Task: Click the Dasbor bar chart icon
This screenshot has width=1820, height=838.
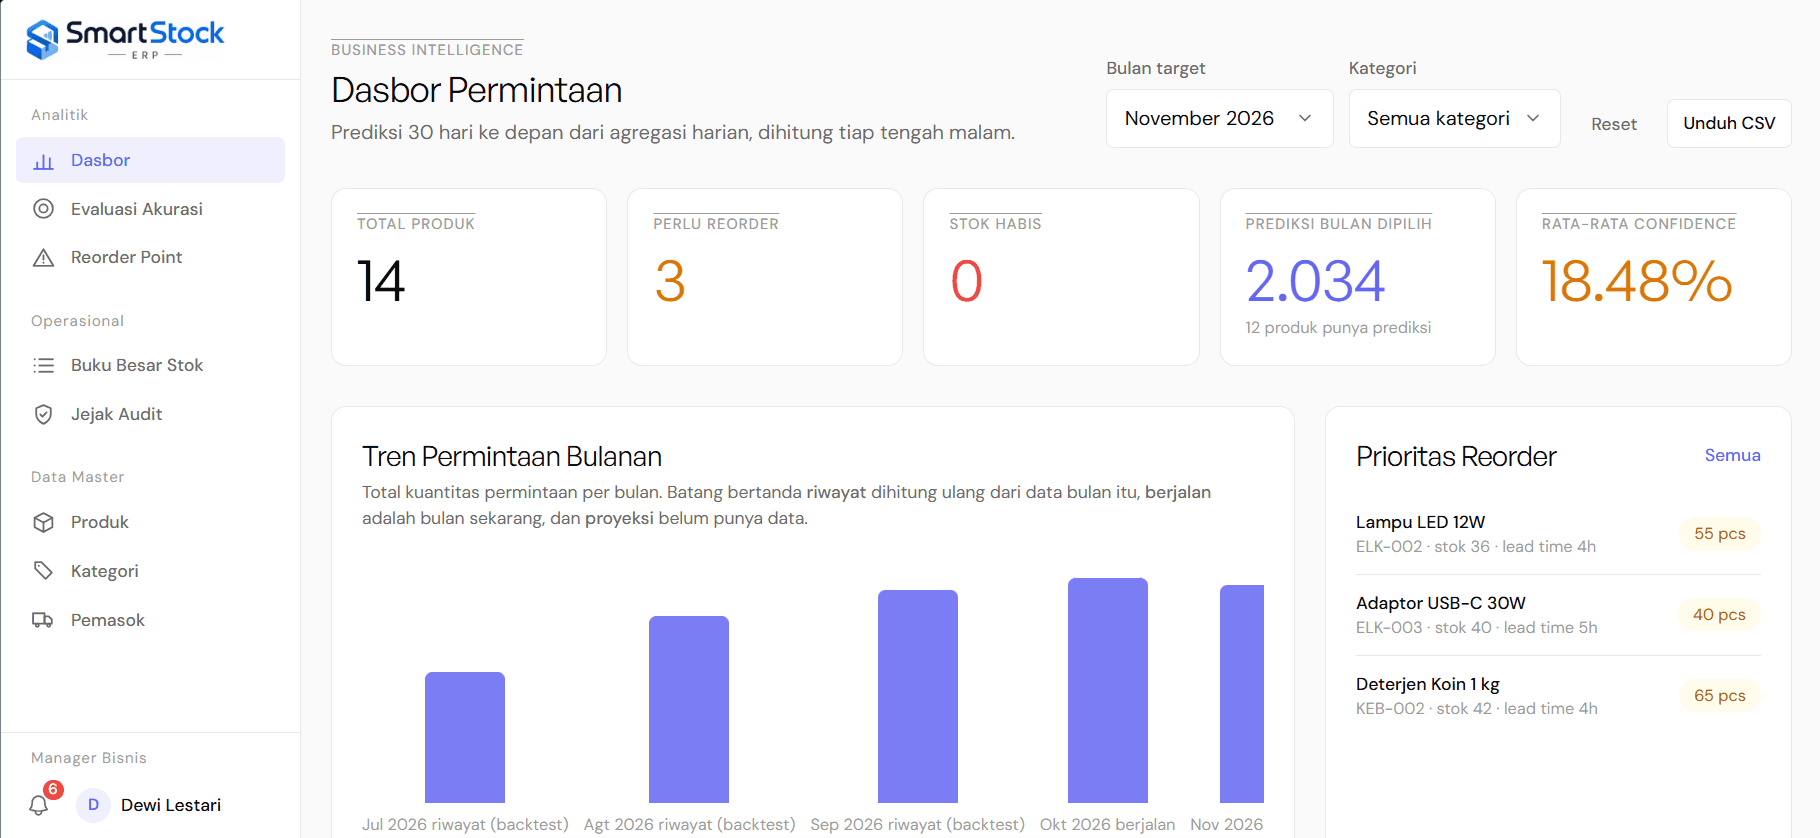Action: pyautogui.click(x=43, y=161)
